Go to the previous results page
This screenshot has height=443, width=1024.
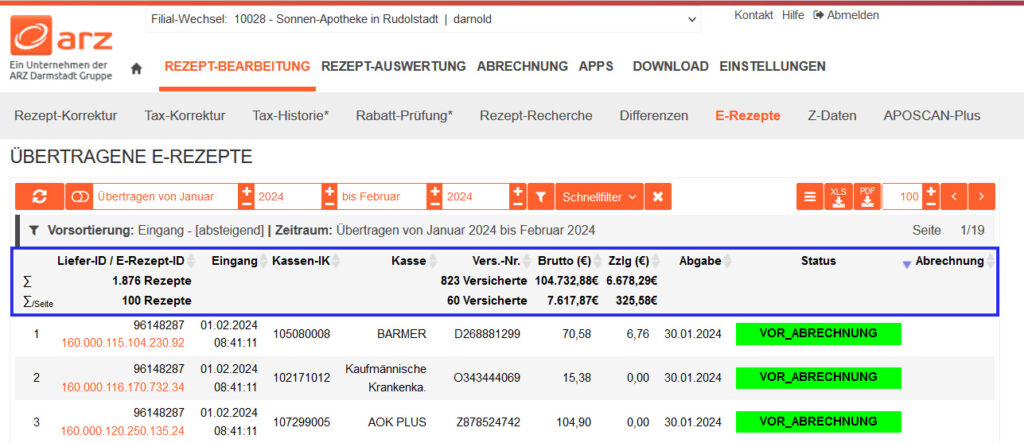(x=956, y=197)
